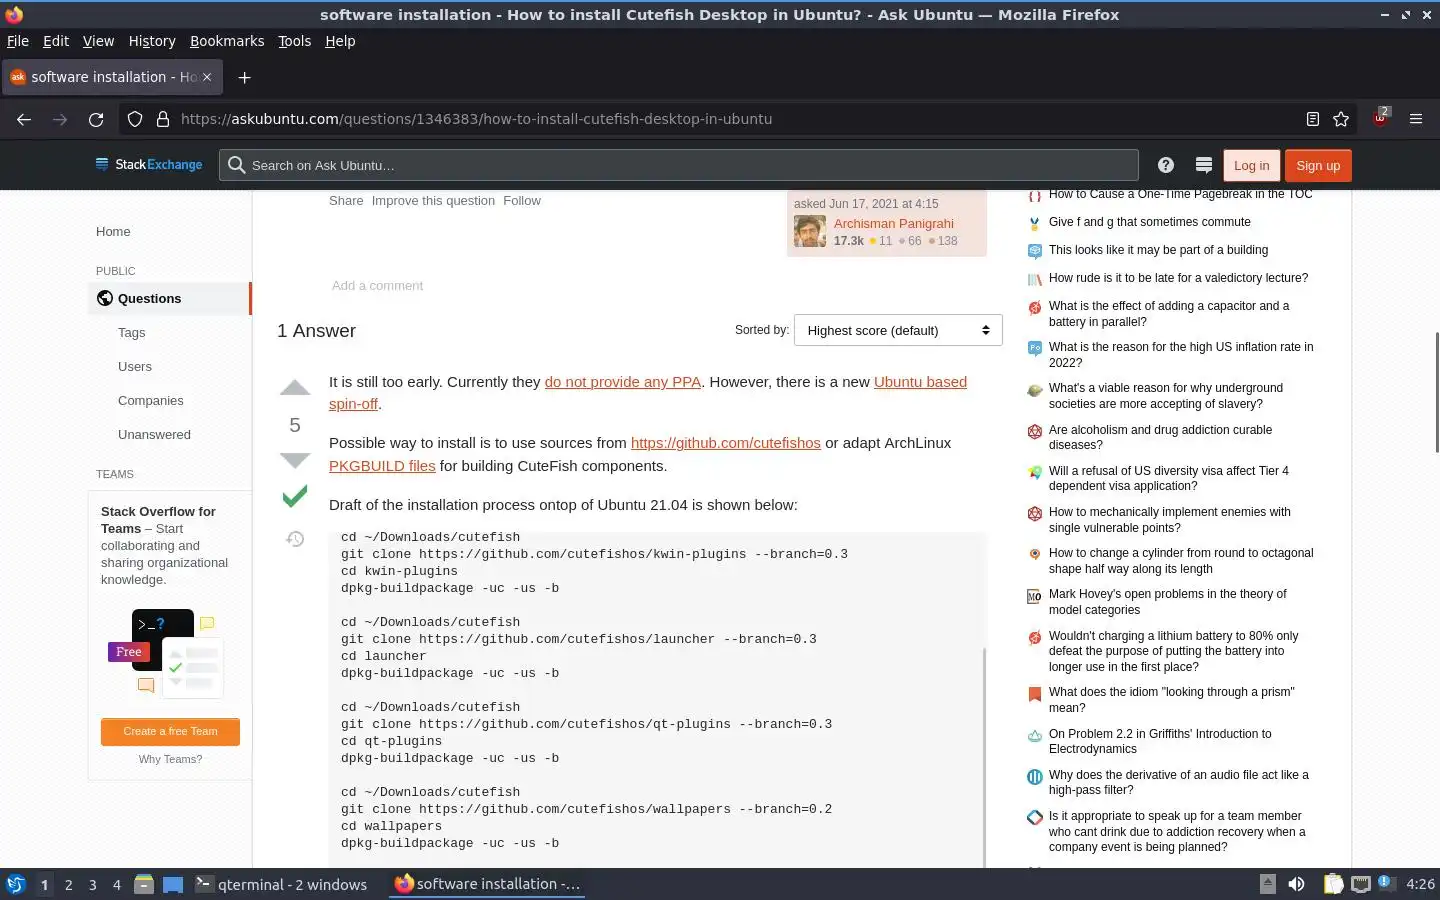Click the Sign up button

[1318, 165]
